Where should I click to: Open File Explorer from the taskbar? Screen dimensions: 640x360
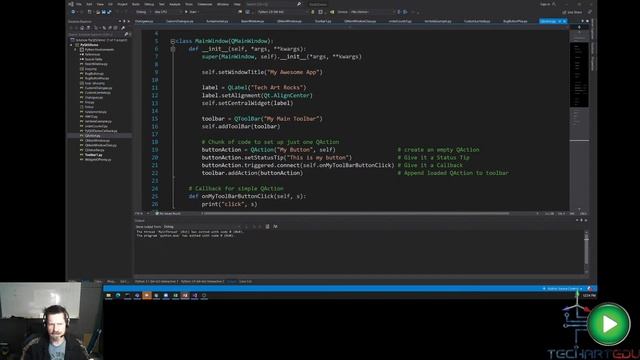(109, 295)
